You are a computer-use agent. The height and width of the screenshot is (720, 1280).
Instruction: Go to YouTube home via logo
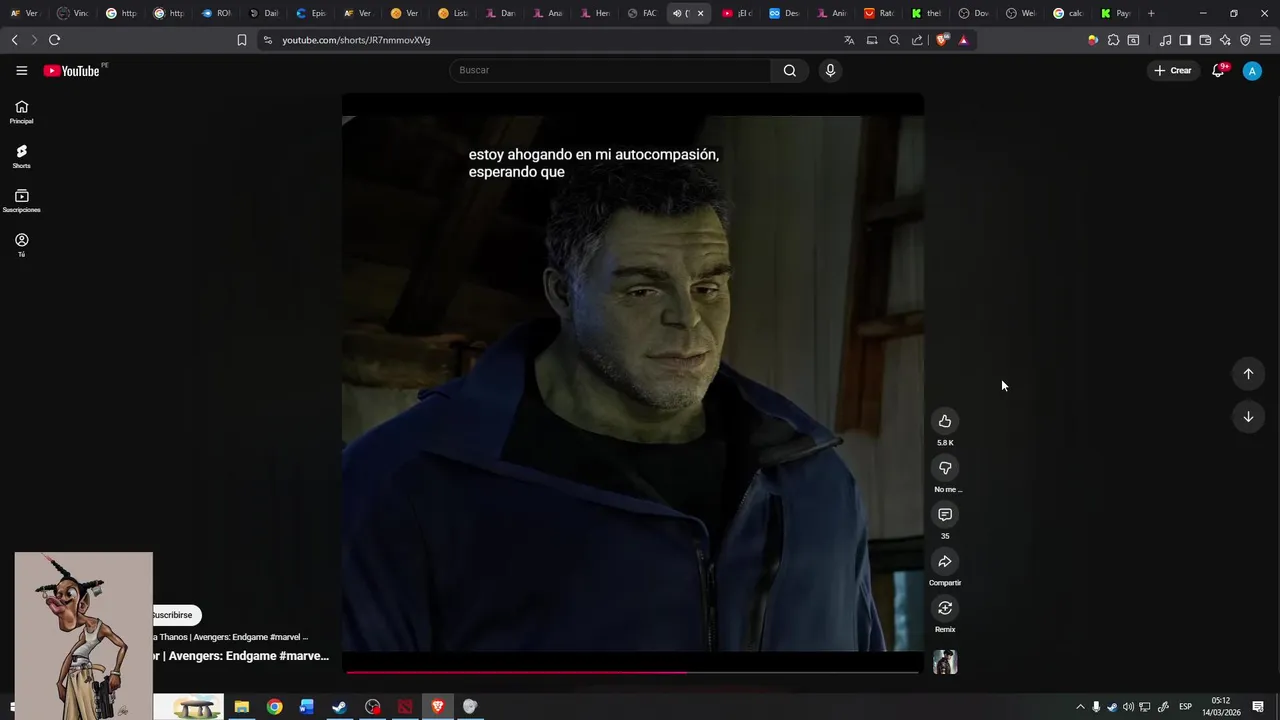point(72,71)
